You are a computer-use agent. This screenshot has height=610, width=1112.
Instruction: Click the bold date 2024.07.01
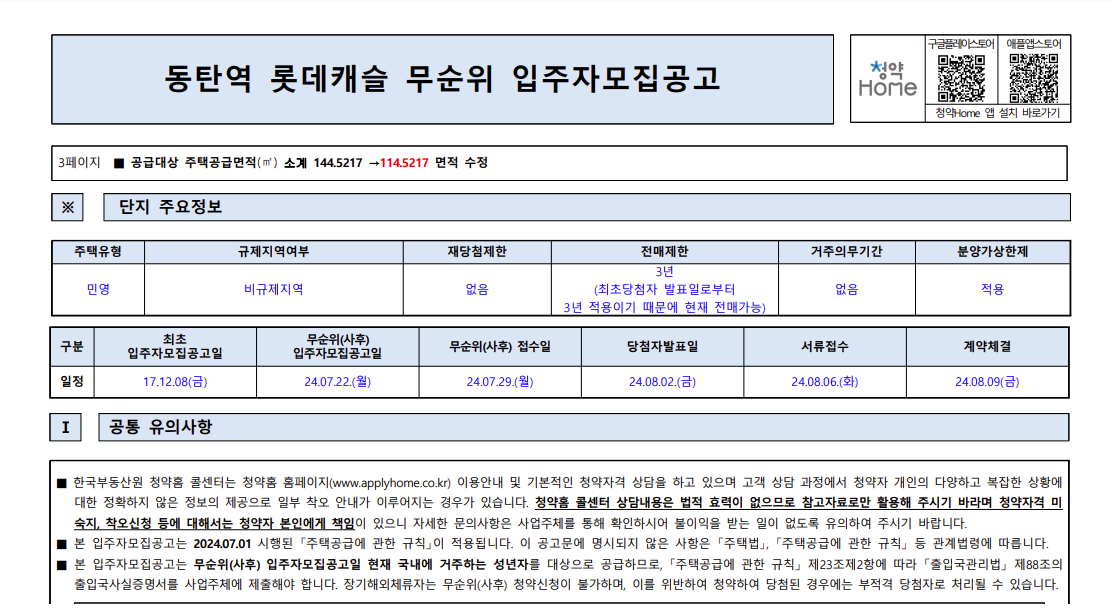pos(222,544)
